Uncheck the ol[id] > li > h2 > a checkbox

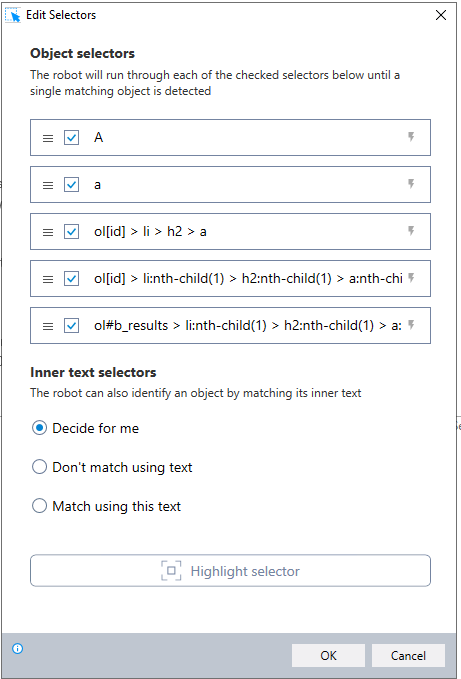point(71,232)
